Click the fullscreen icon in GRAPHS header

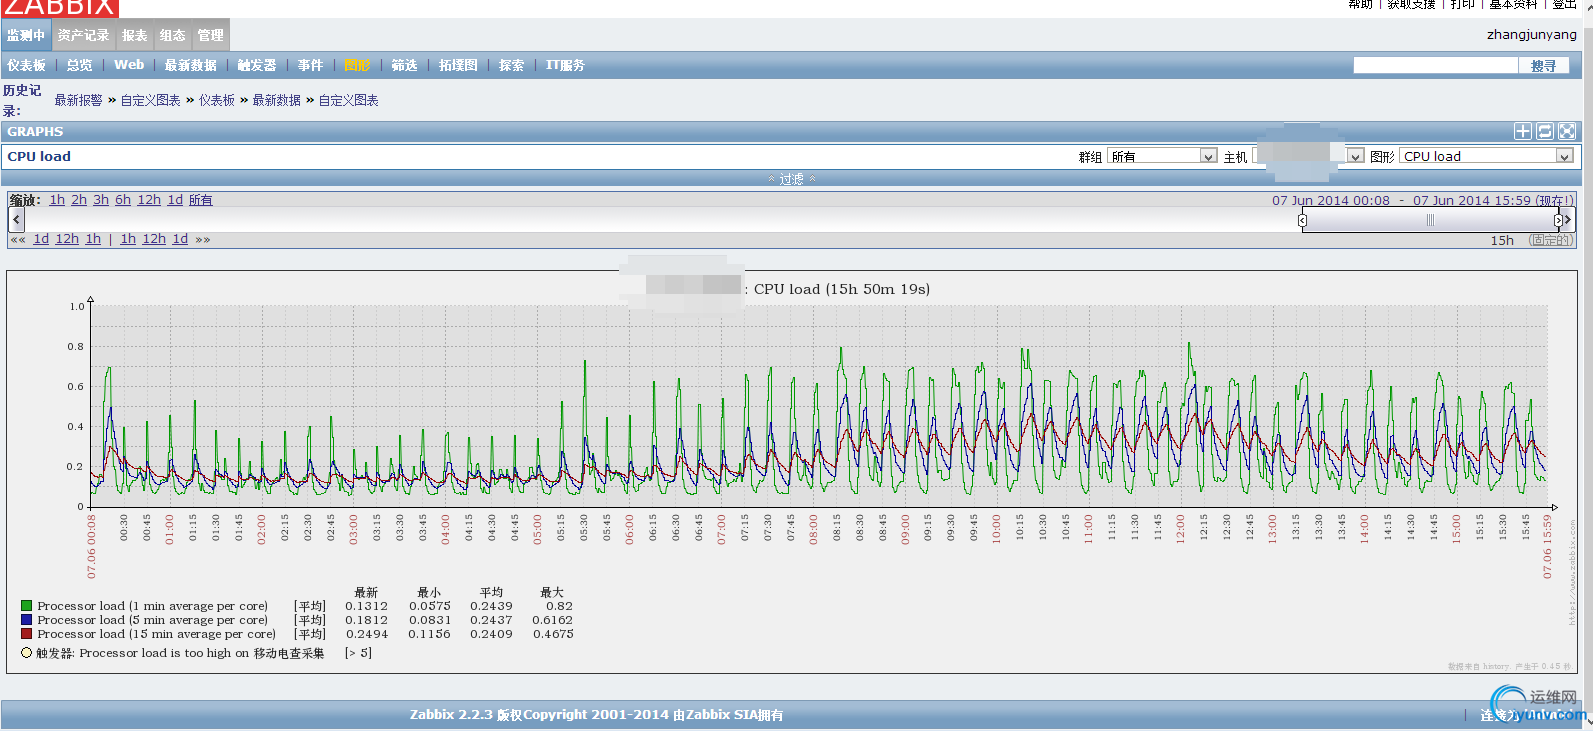(1567, 132)
